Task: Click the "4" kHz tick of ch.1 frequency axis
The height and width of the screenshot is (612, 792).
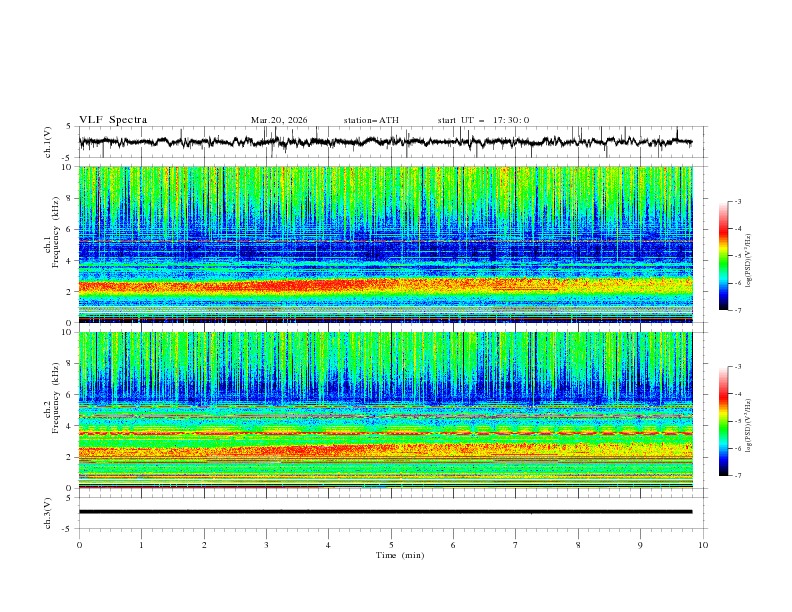Action: pos(69,261)
